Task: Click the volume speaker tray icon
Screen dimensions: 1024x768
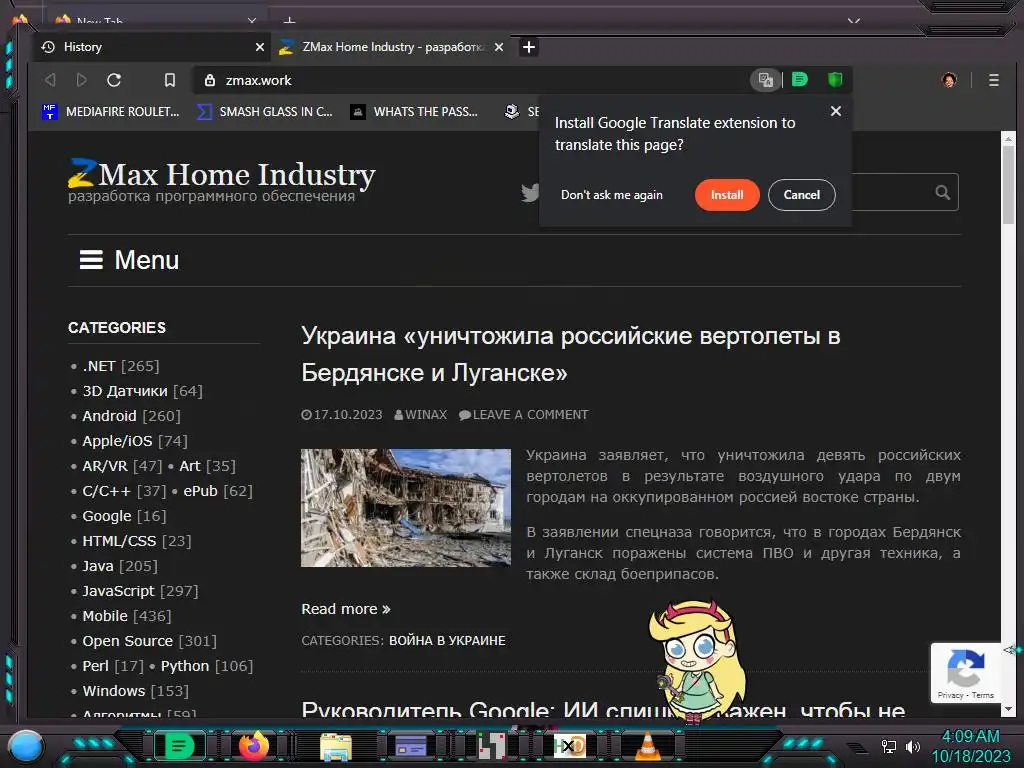Action: [x=912, y=746]
